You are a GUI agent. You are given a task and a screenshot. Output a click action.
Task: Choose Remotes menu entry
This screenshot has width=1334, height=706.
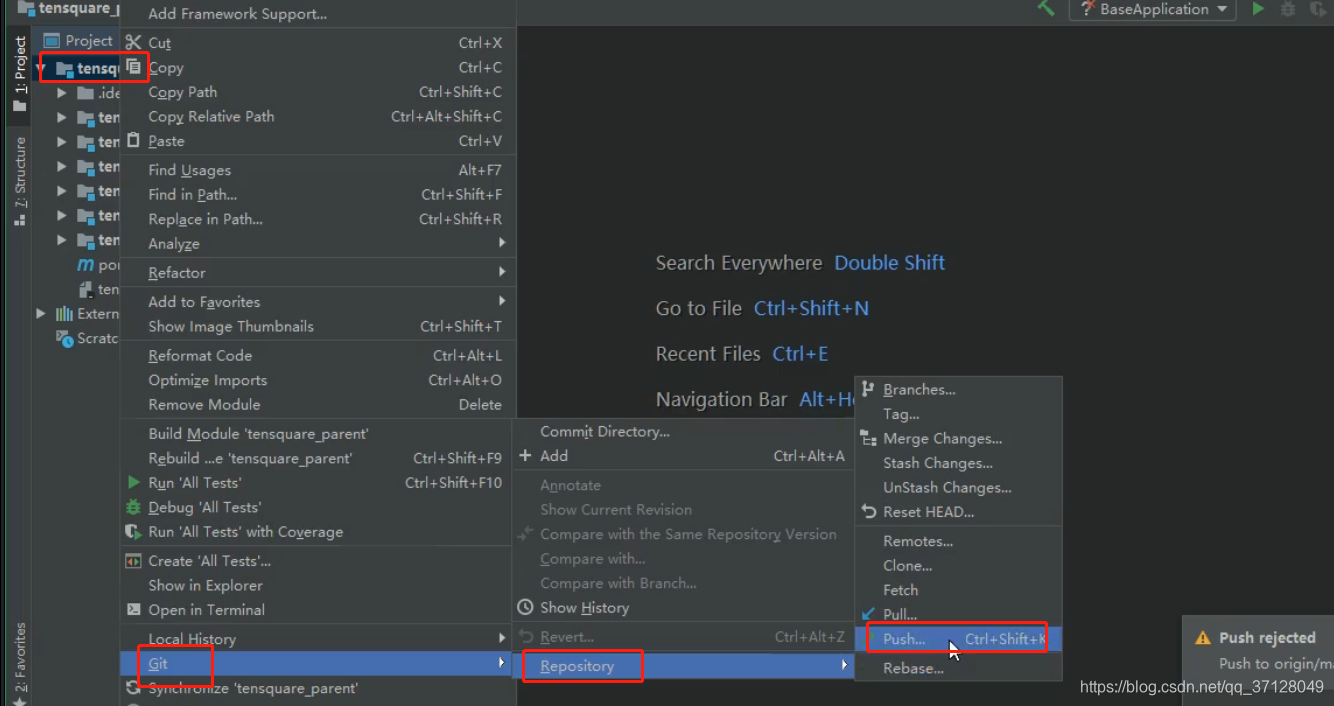(959, 541)
